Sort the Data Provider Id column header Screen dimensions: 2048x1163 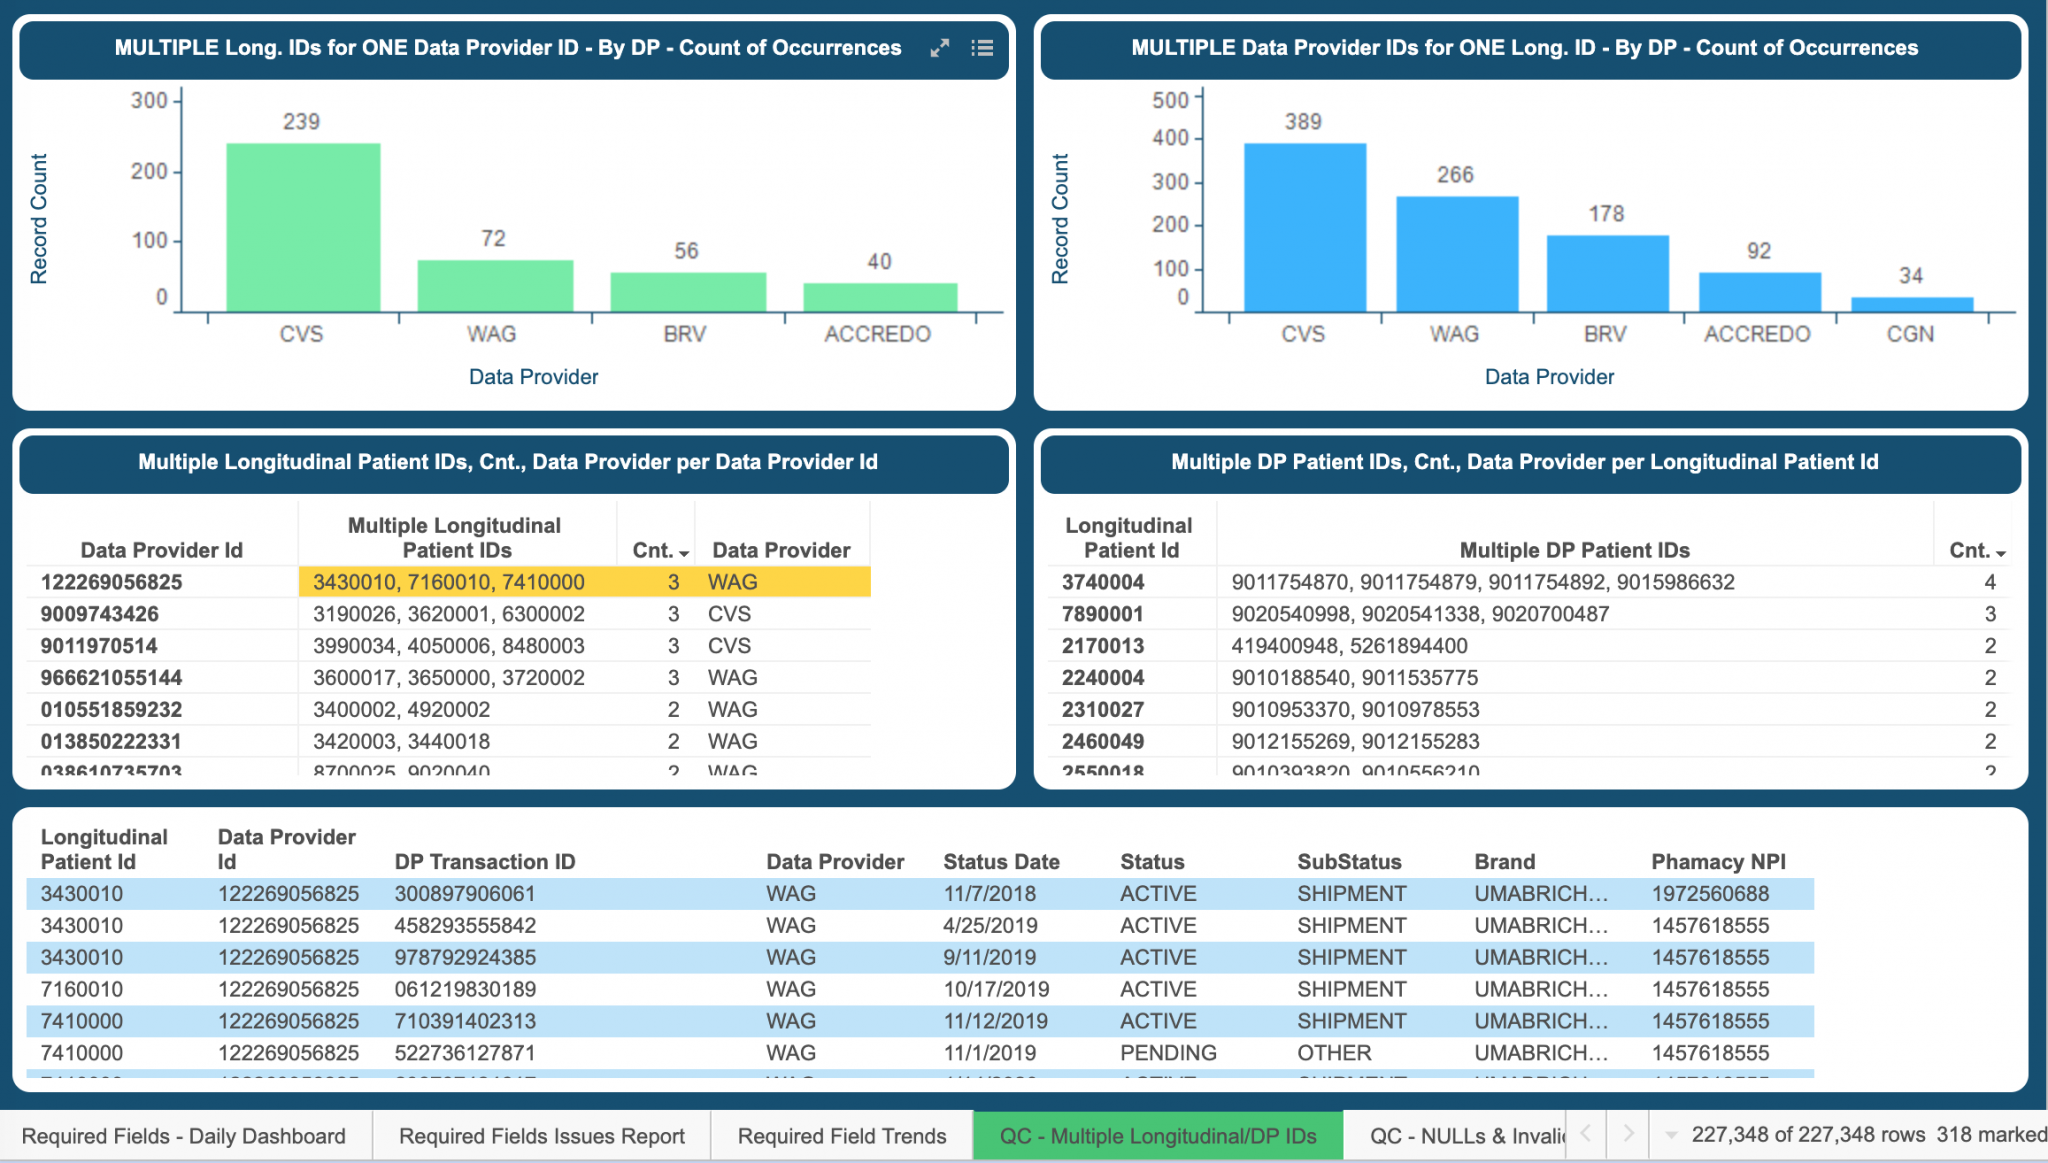click(x=287, y=849)
